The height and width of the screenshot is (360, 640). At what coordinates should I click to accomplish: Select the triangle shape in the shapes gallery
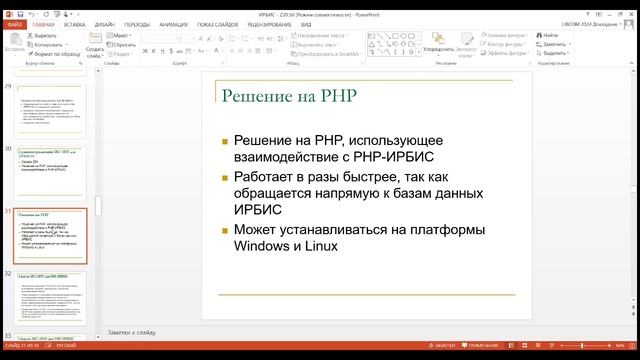(371, 44)
